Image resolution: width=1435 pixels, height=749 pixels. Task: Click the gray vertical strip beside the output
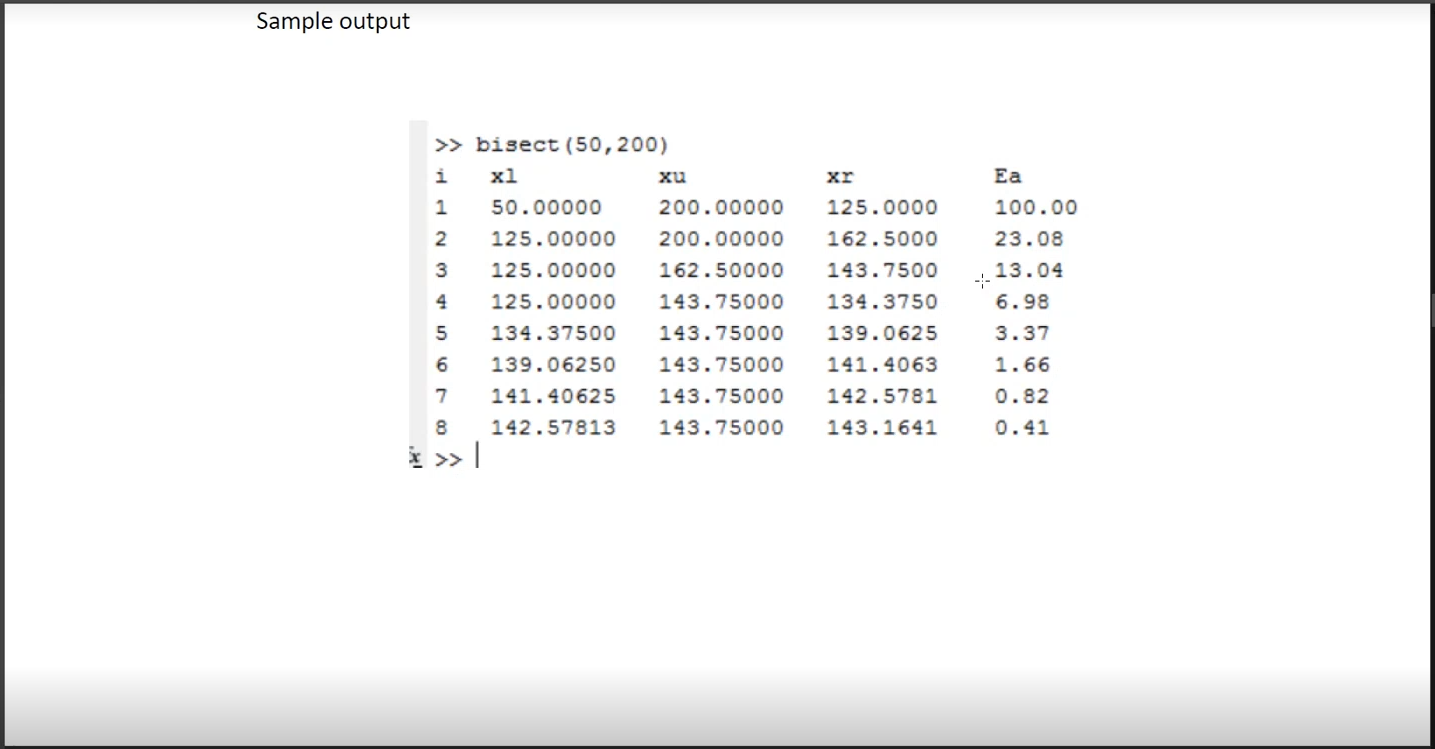pos(417,280)
